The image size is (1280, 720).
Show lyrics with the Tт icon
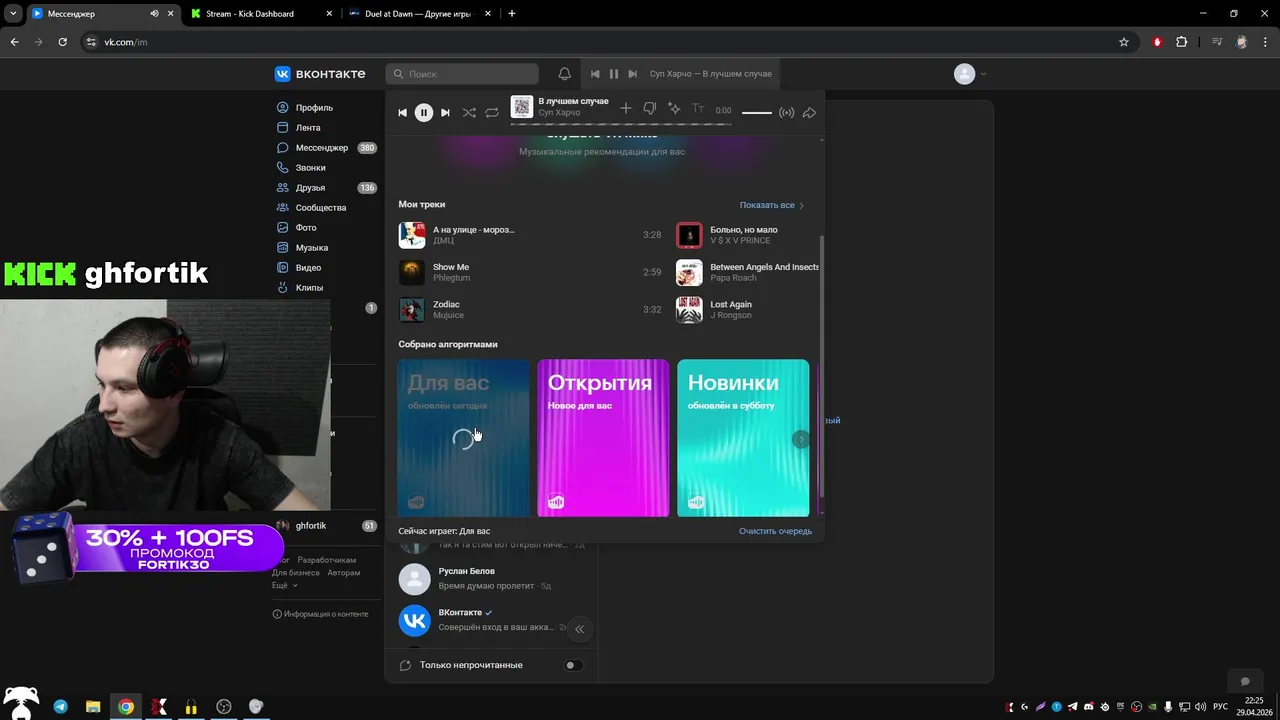(698, 108)
